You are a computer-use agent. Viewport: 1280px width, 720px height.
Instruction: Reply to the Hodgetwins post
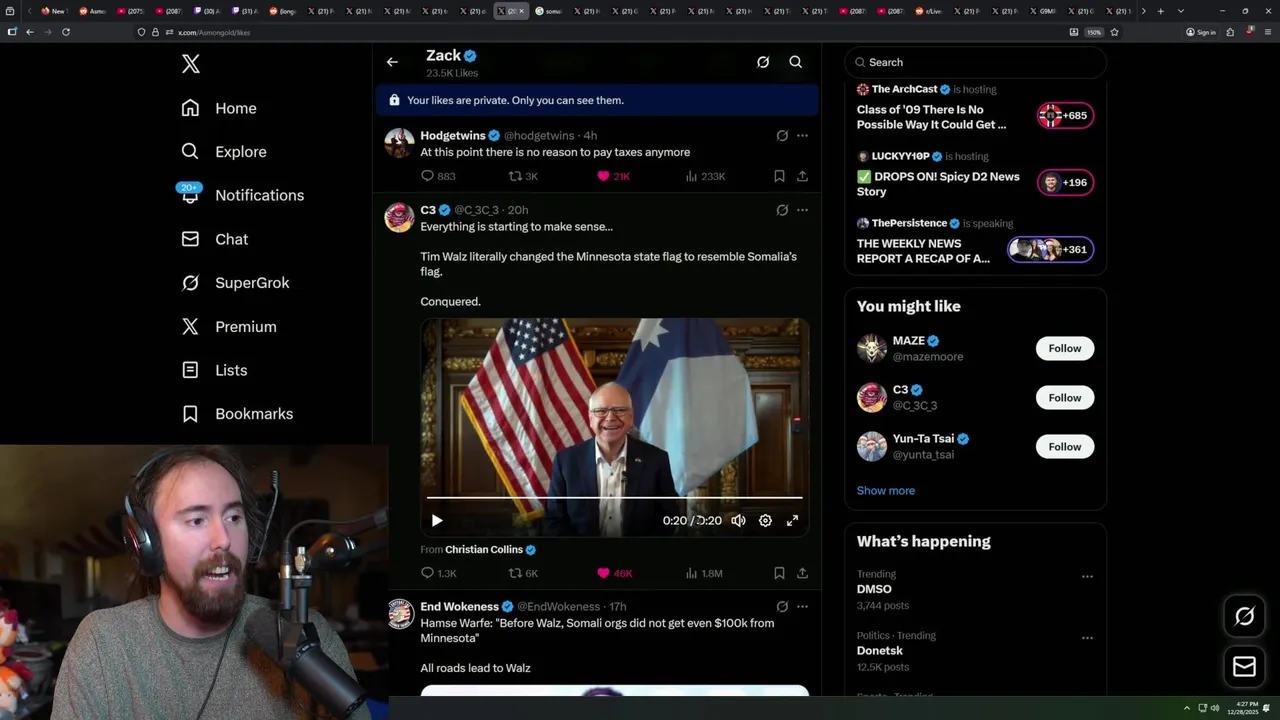pyautogui.click(x=438, y=176)
